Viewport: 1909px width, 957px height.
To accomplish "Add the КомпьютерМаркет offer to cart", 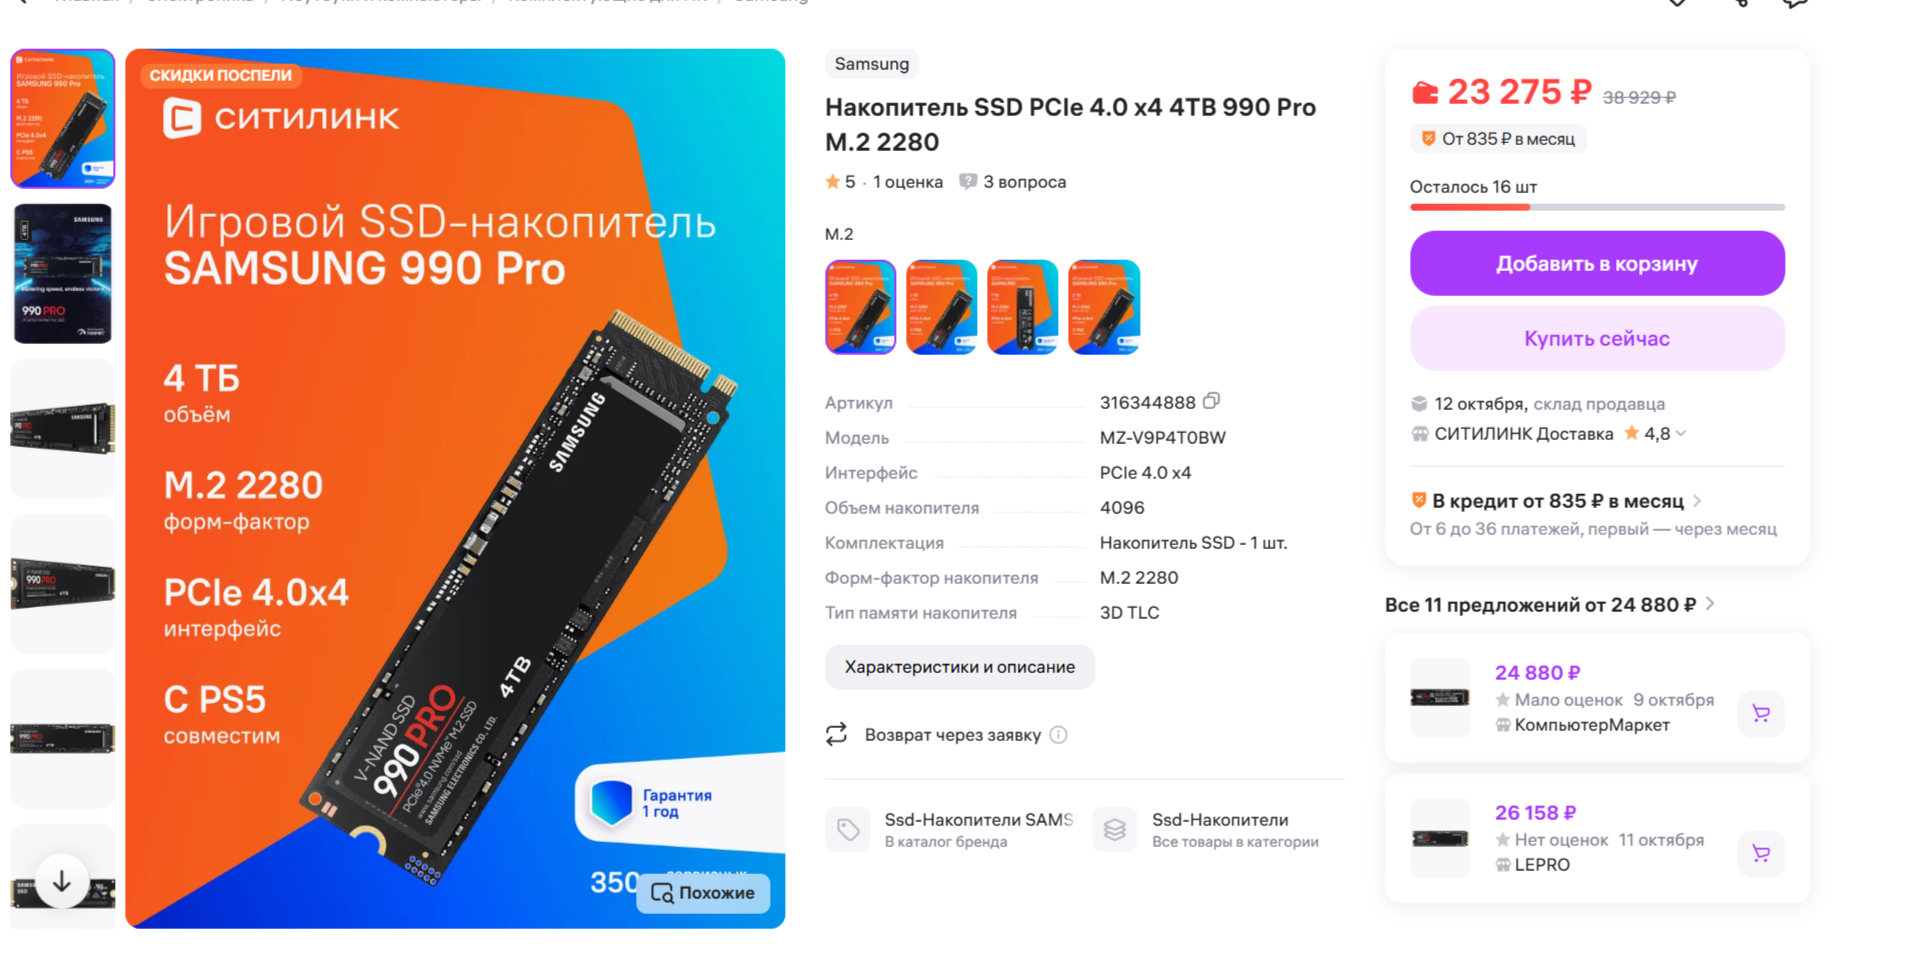I will [x=1761, y=713].
